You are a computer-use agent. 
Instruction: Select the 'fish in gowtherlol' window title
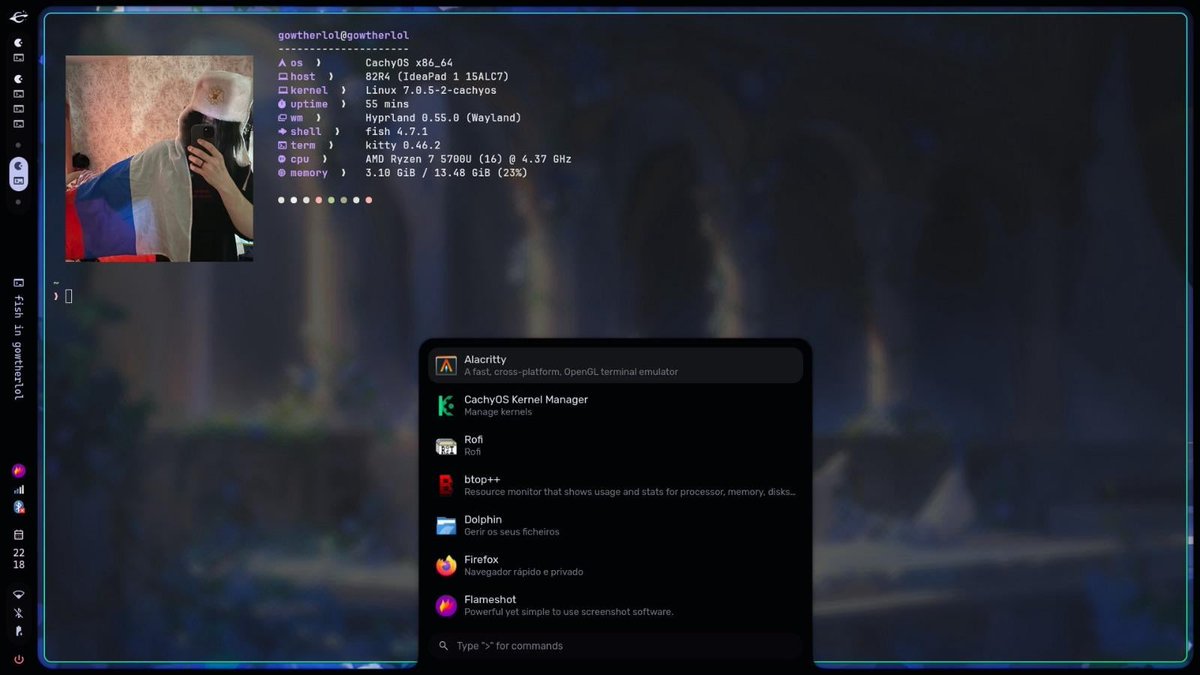(18, 348)
